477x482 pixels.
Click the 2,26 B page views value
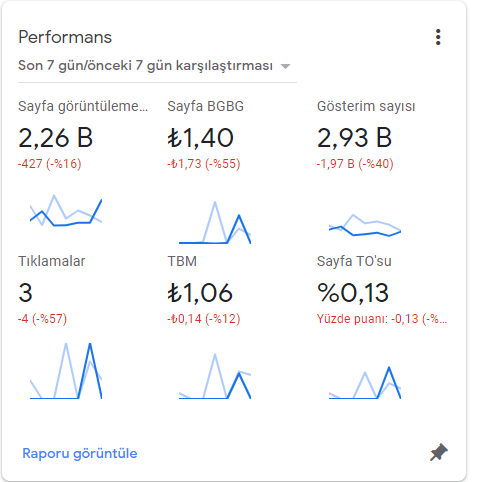coord(55,138)
